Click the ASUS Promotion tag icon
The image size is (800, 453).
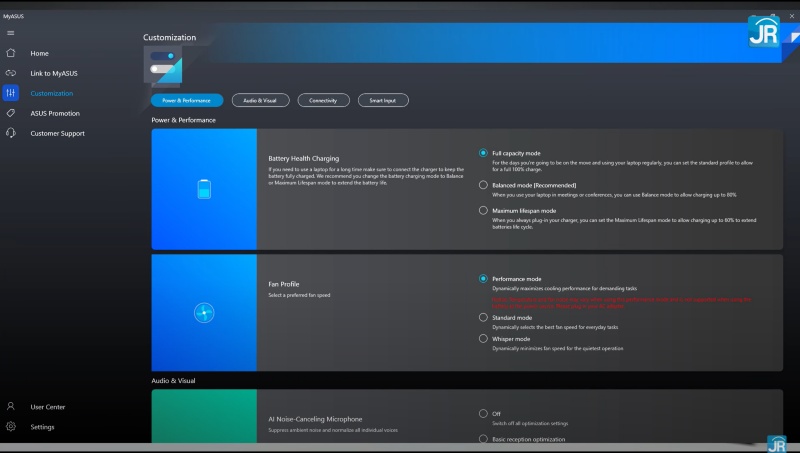point(11,113)
